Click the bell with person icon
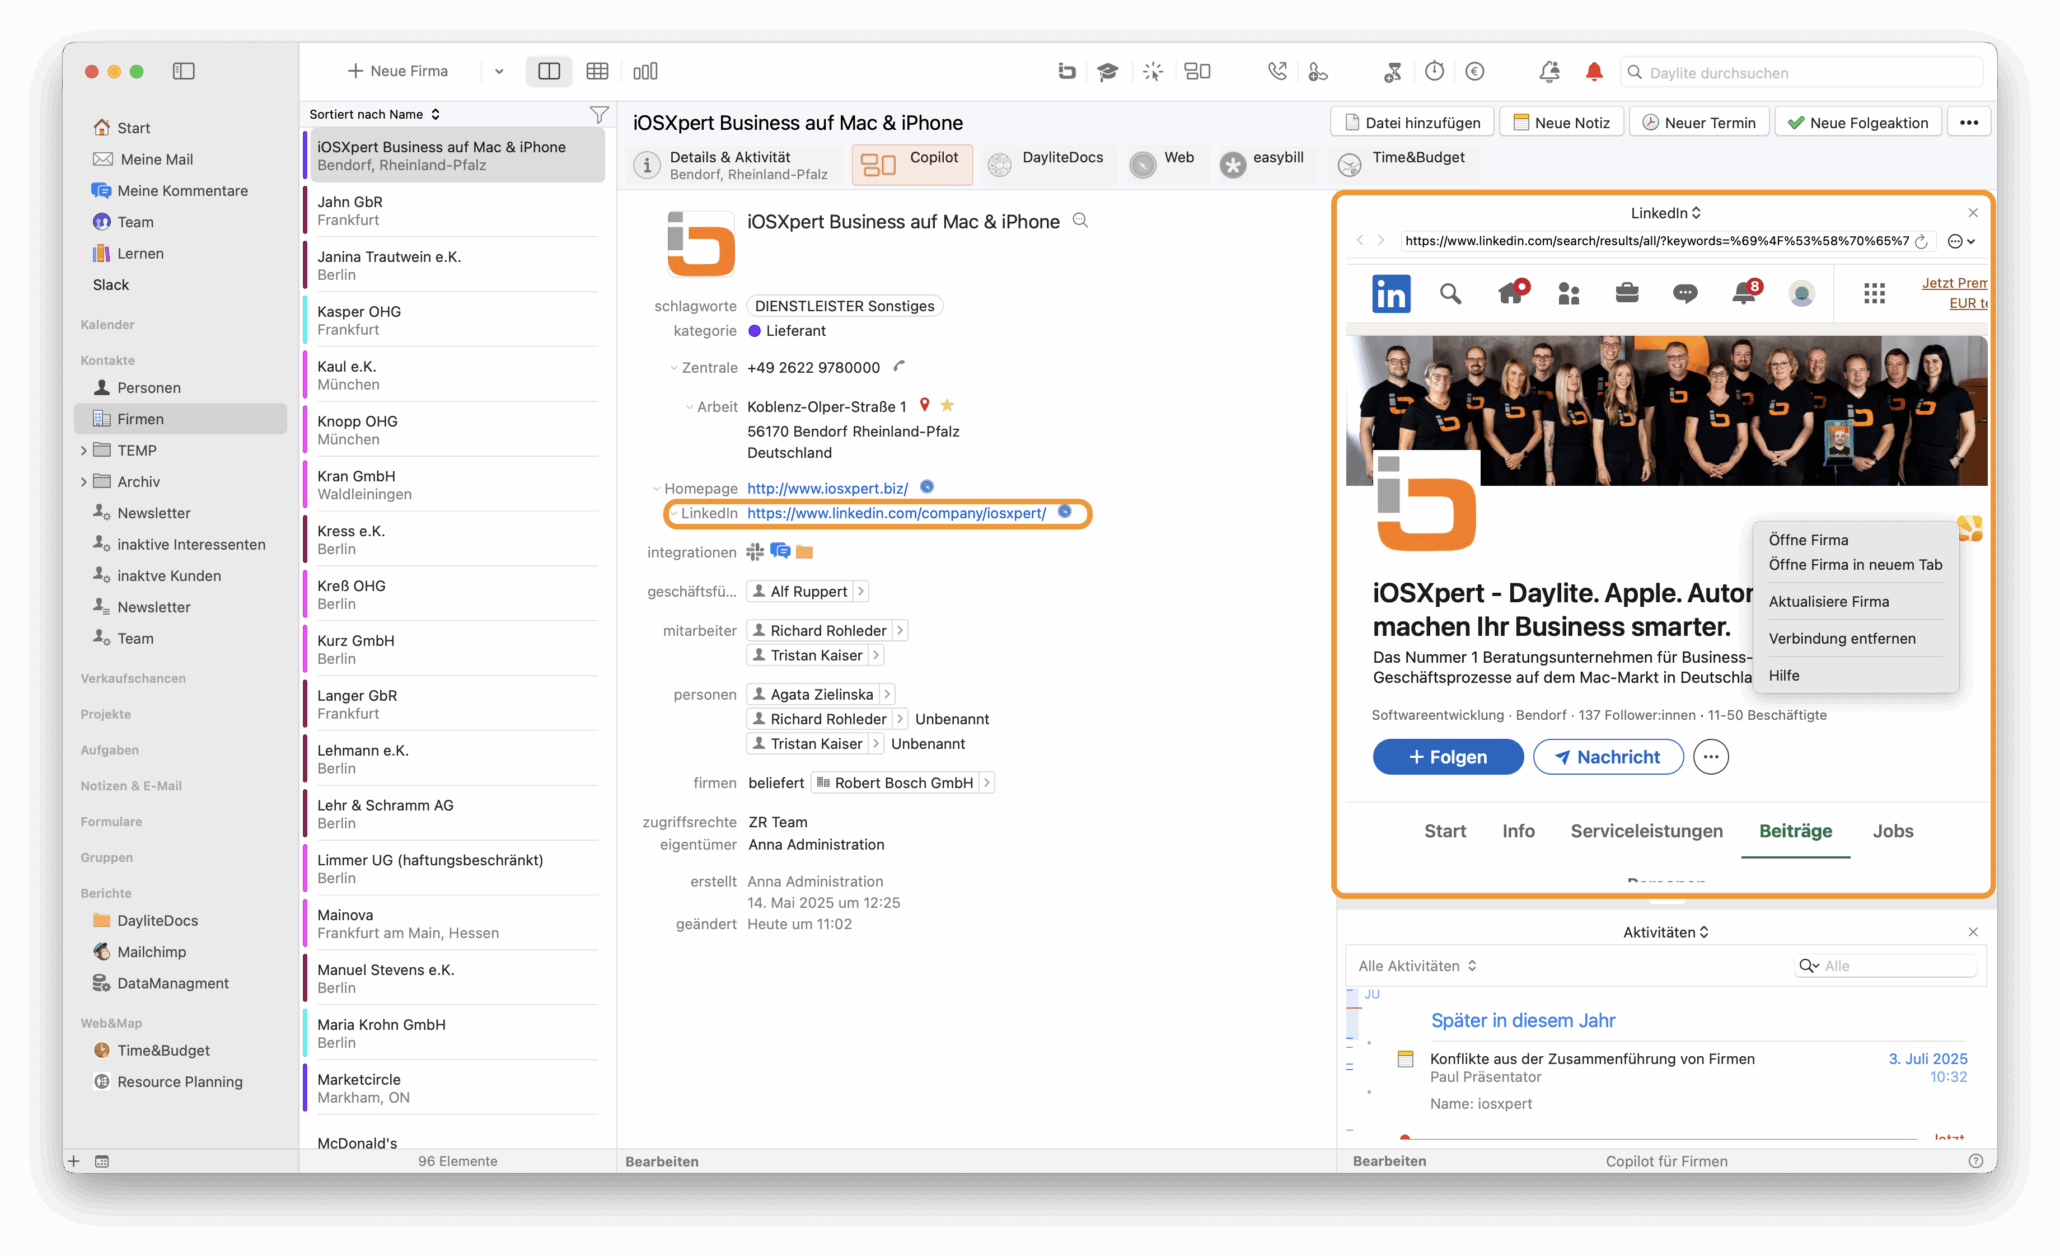The height and width of the screenshot is (1256, 2060). click(x=1549, y=71)
